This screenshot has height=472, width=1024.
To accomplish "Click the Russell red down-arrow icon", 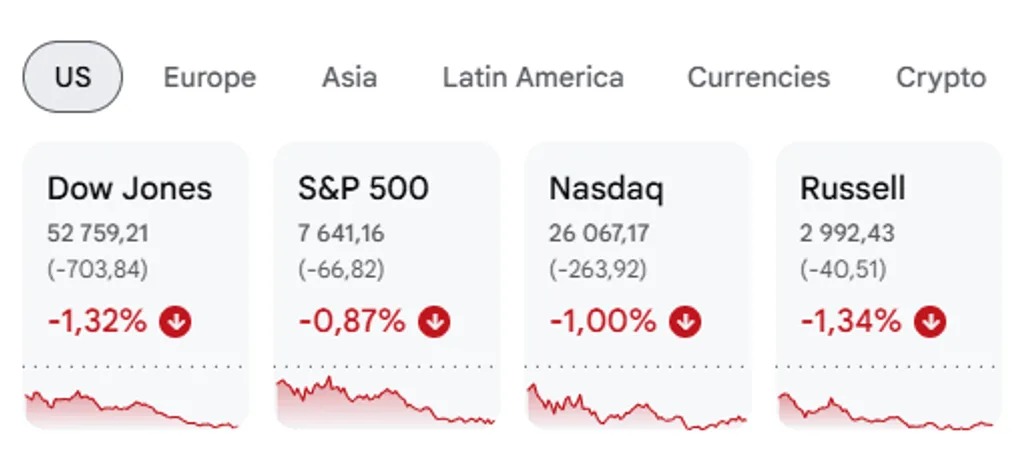I will [x=930, y=321].
